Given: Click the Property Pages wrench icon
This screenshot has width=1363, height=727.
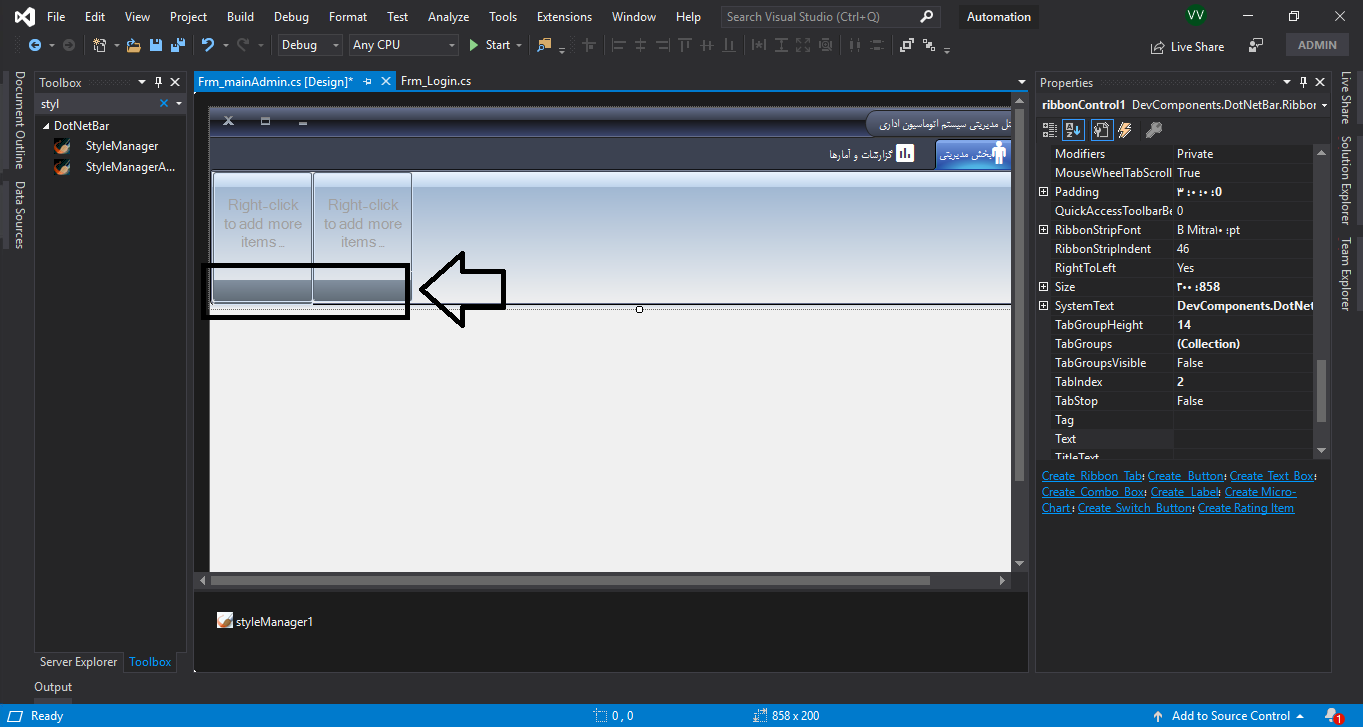Looking at the screenshot, I should click(1153, 130).
